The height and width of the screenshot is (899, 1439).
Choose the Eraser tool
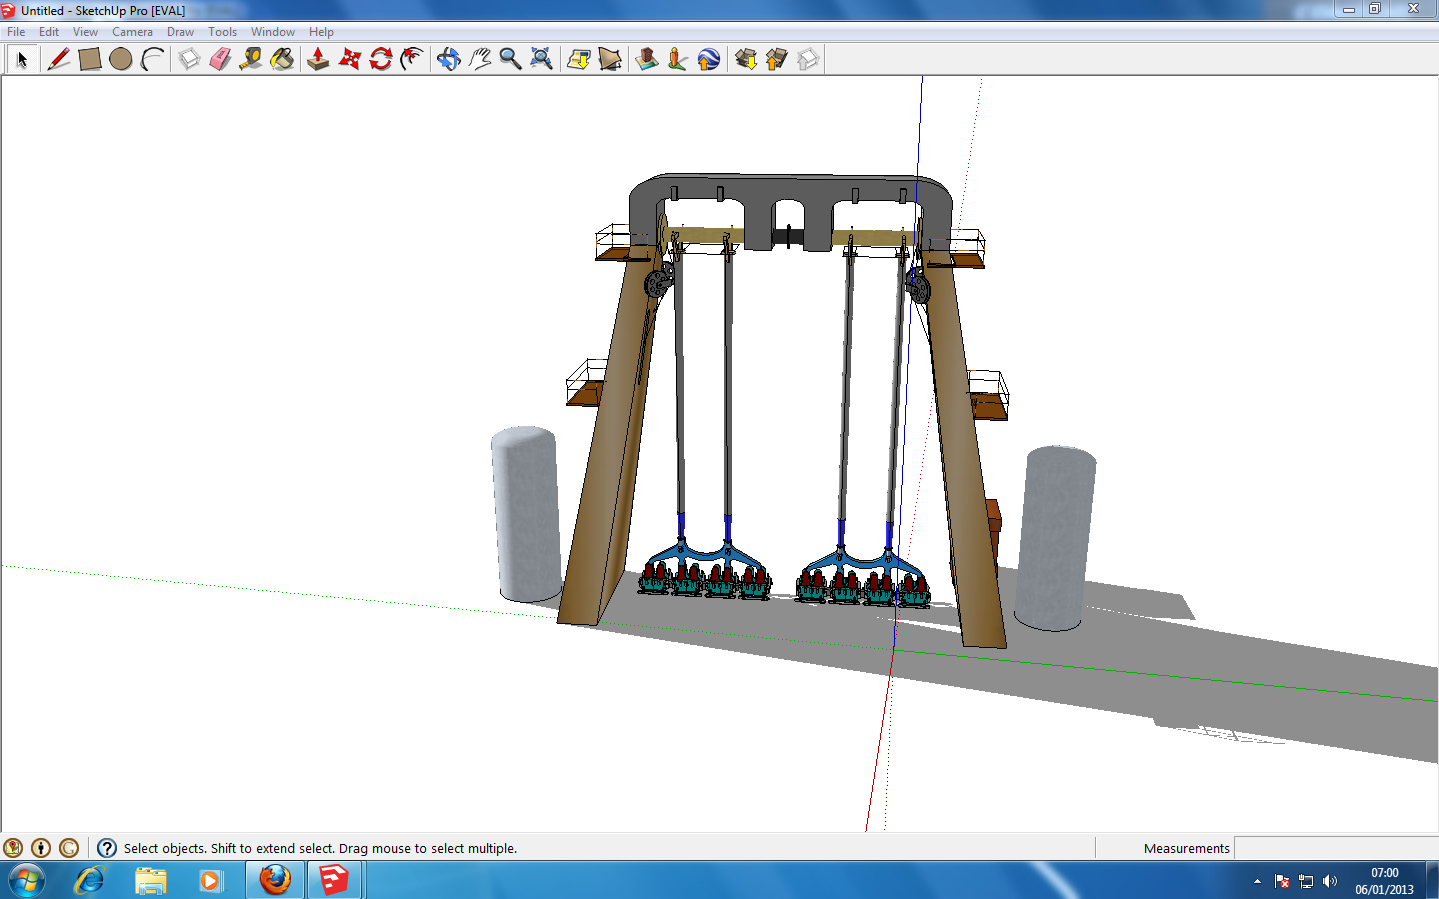(x=220, y=59)
